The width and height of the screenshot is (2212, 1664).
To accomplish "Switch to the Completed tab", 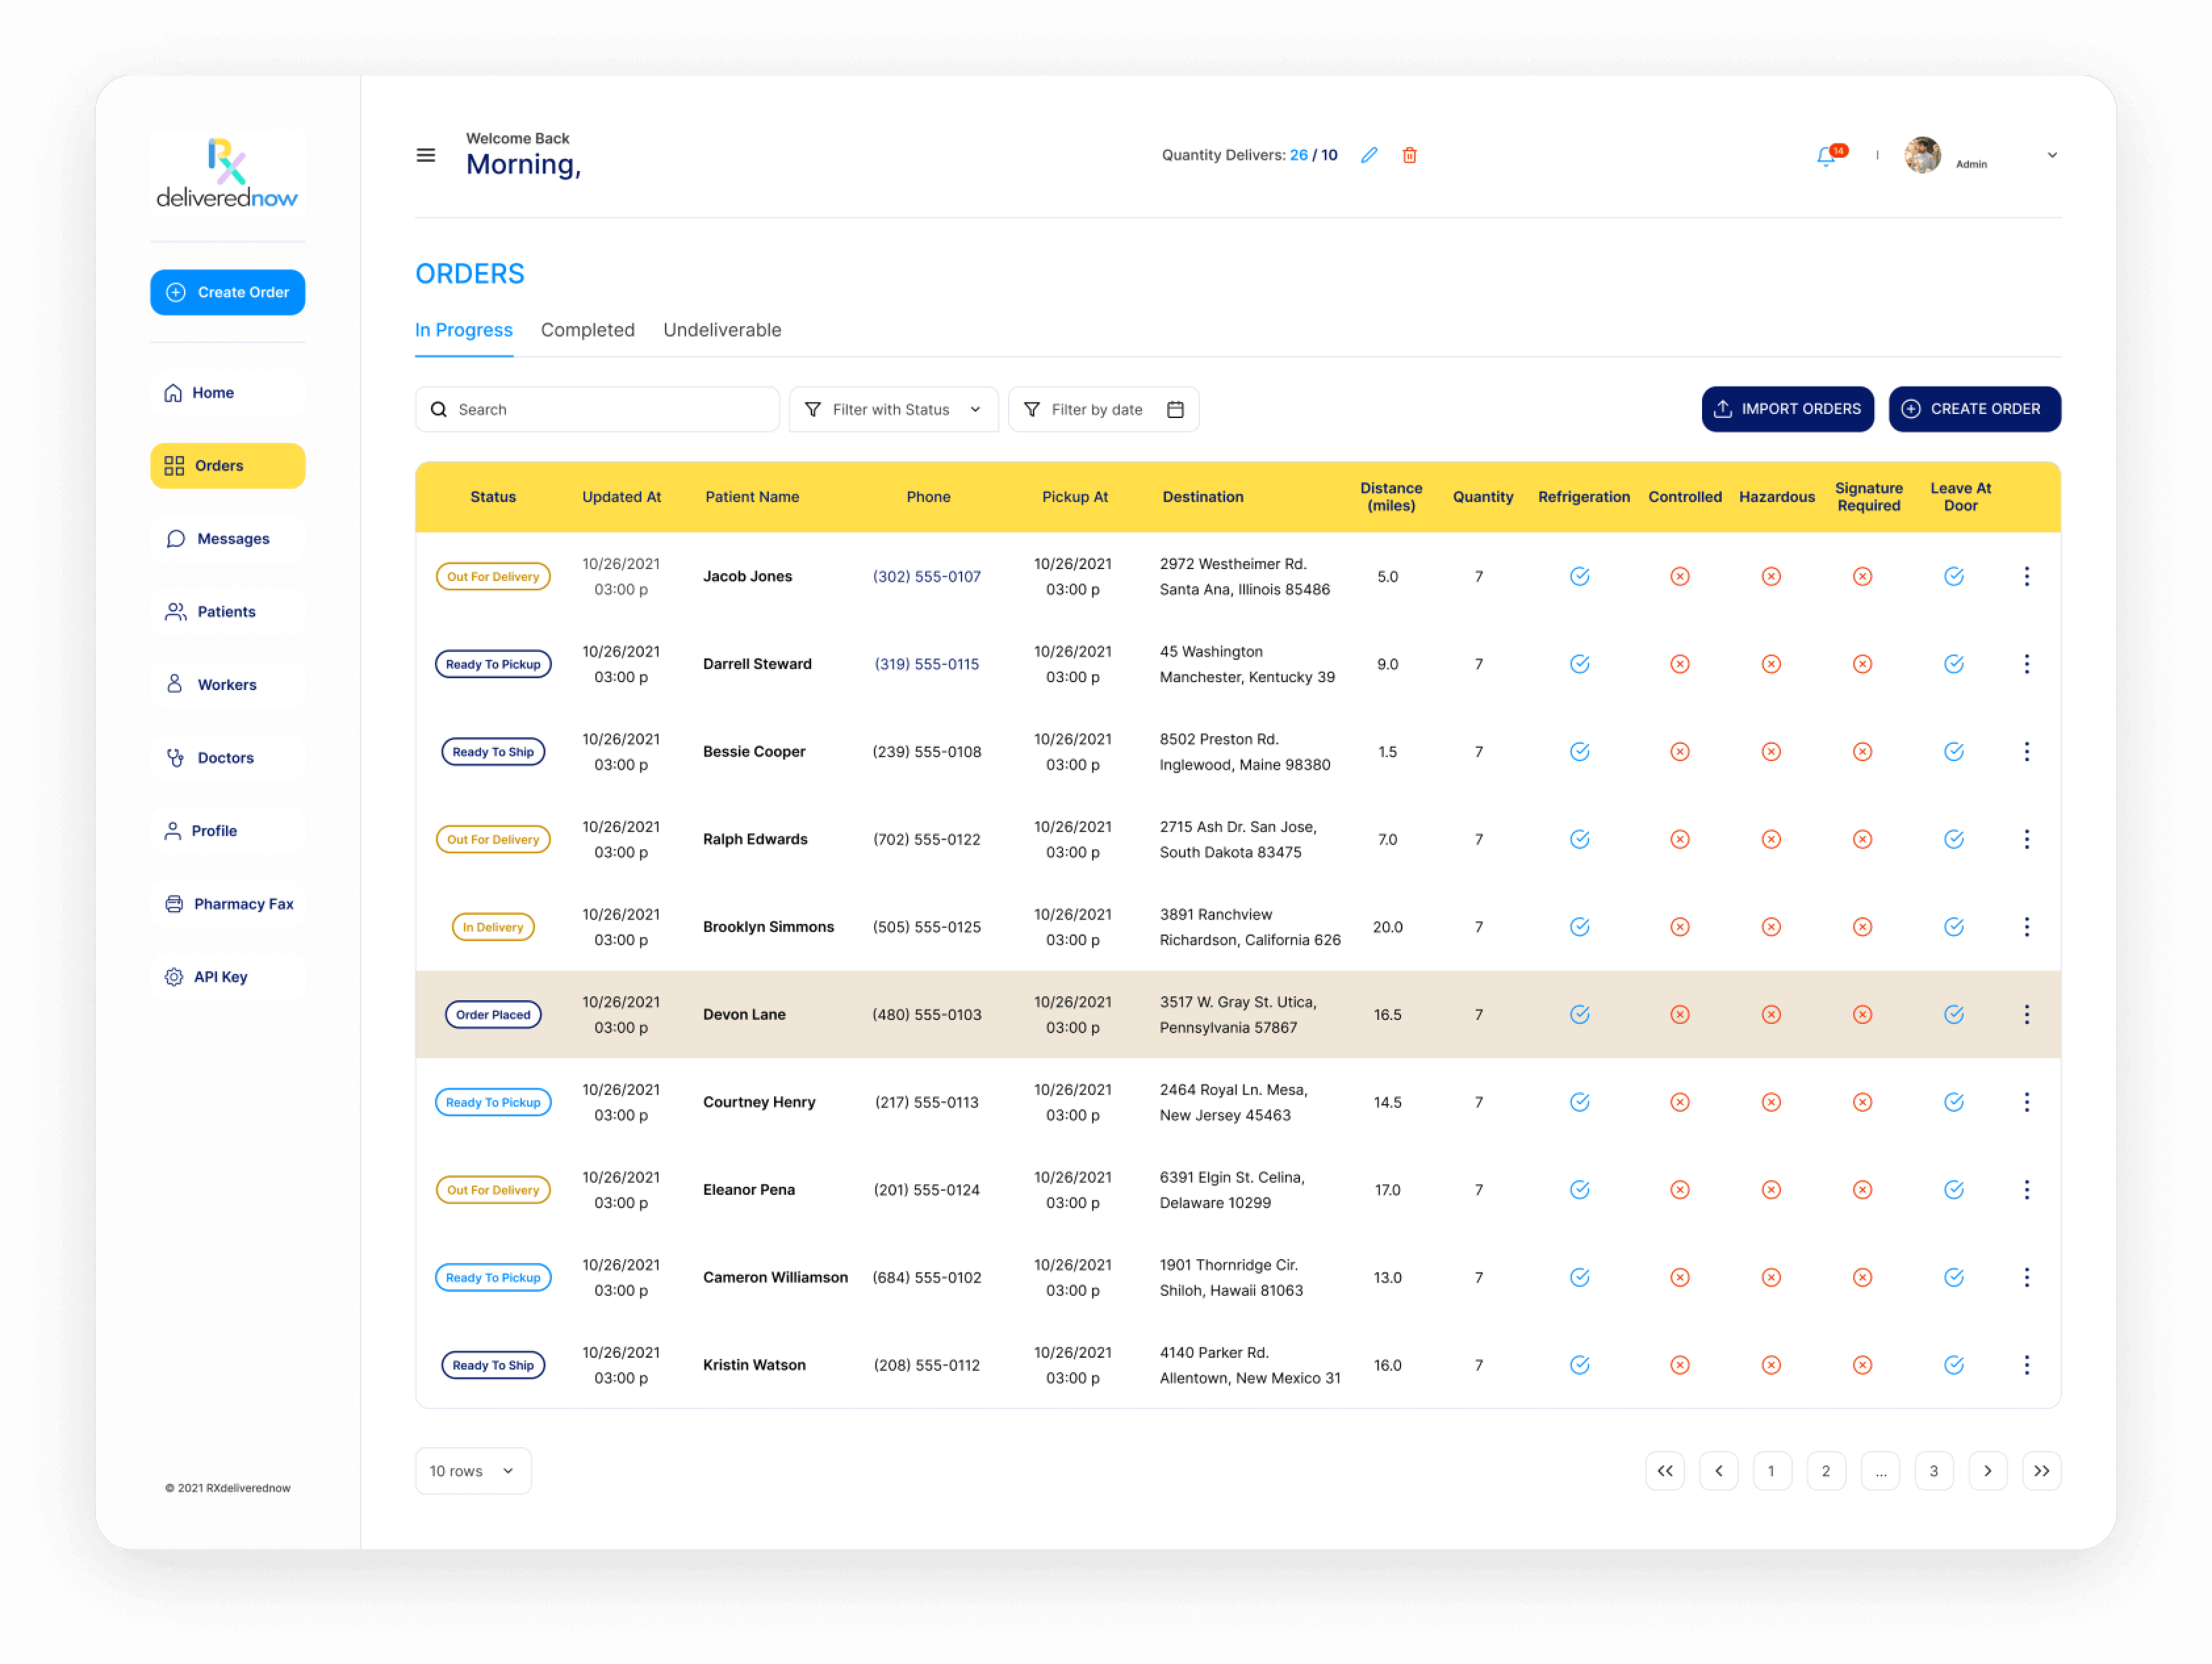I will (587, 330).
